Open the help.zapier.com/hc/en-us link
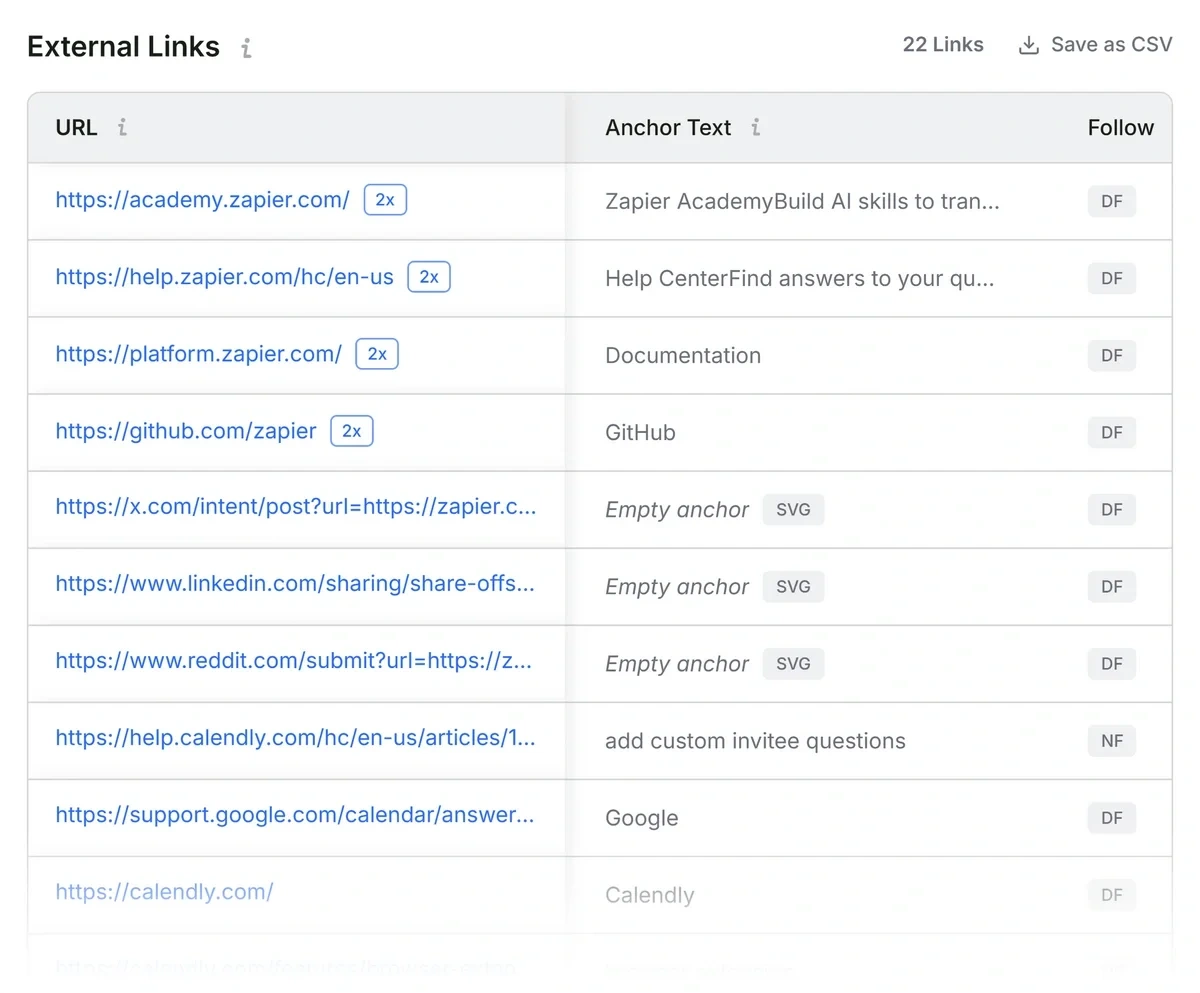 (224, 277)
